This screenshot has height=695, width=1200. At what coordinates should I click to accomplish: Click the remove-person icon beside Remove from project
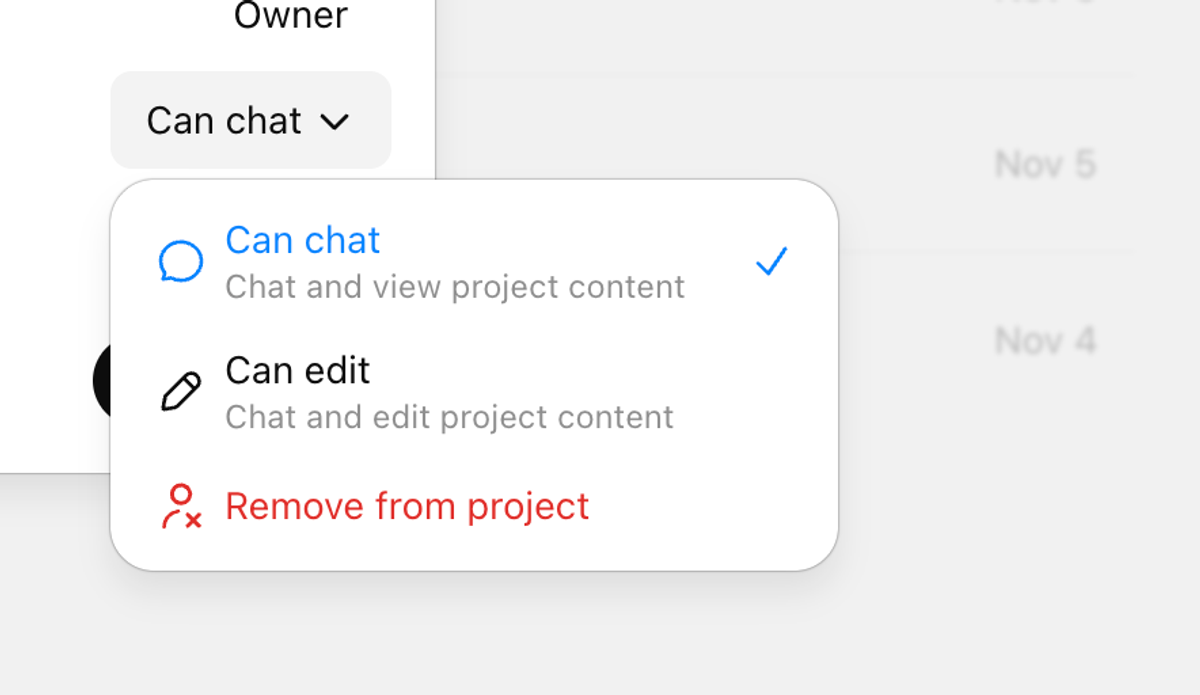[181, 506]
